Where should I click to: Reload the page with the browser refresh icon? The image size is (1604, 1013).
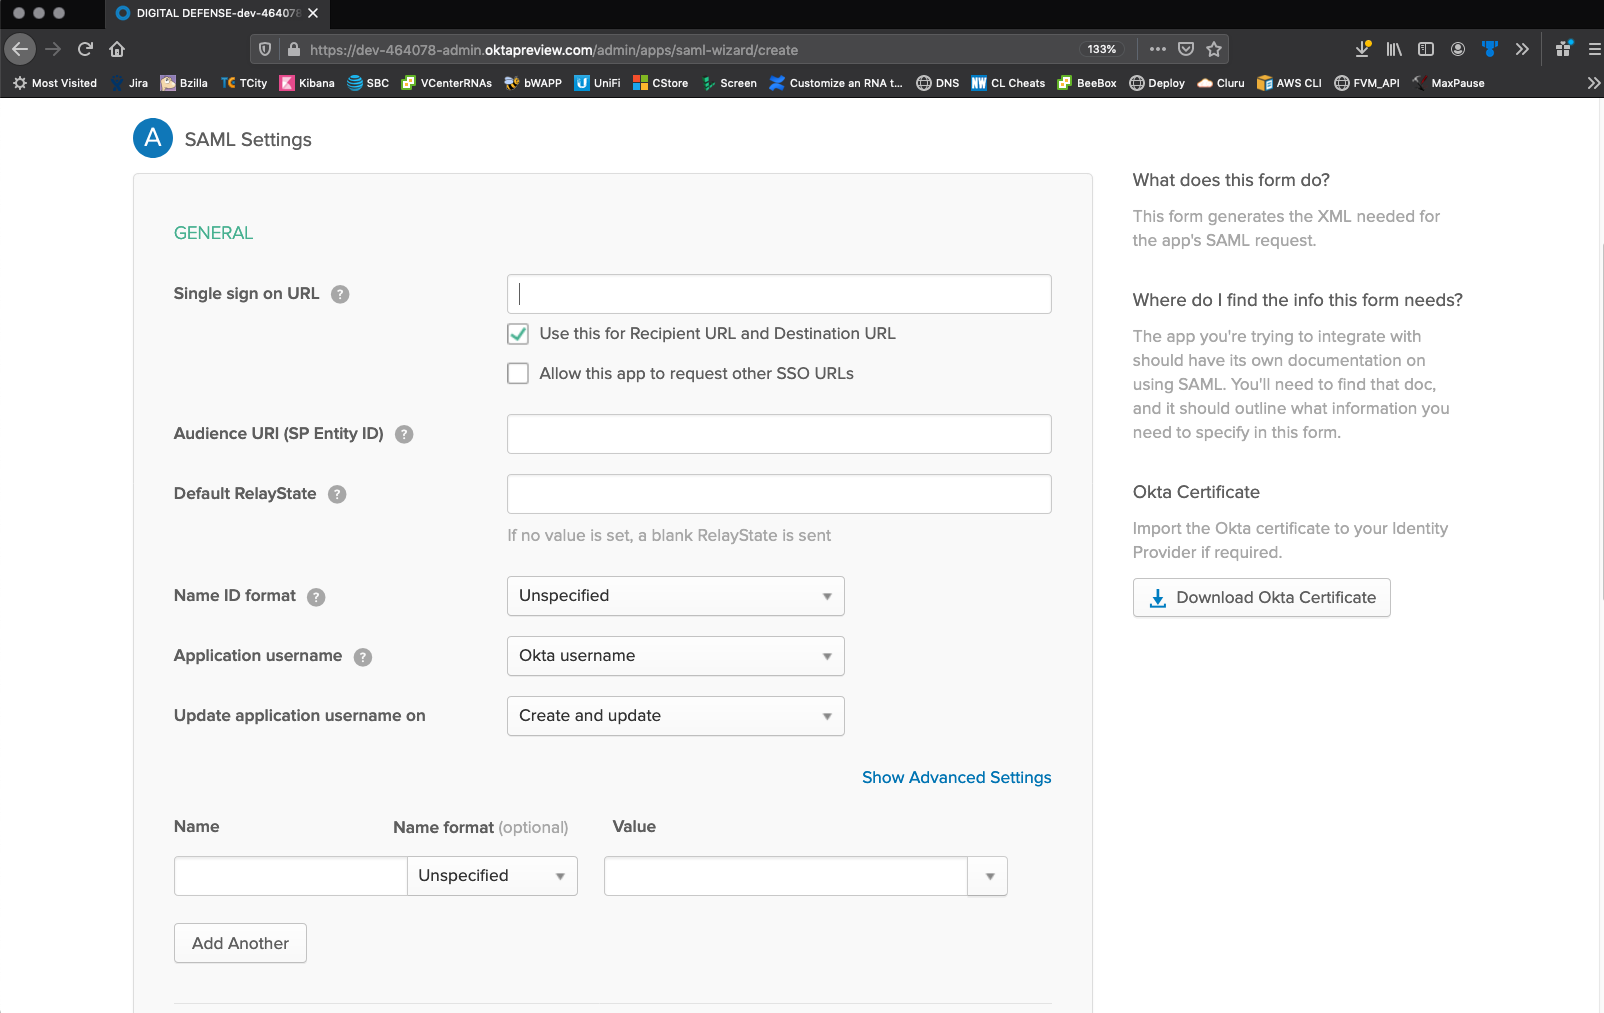click(85, 49)
